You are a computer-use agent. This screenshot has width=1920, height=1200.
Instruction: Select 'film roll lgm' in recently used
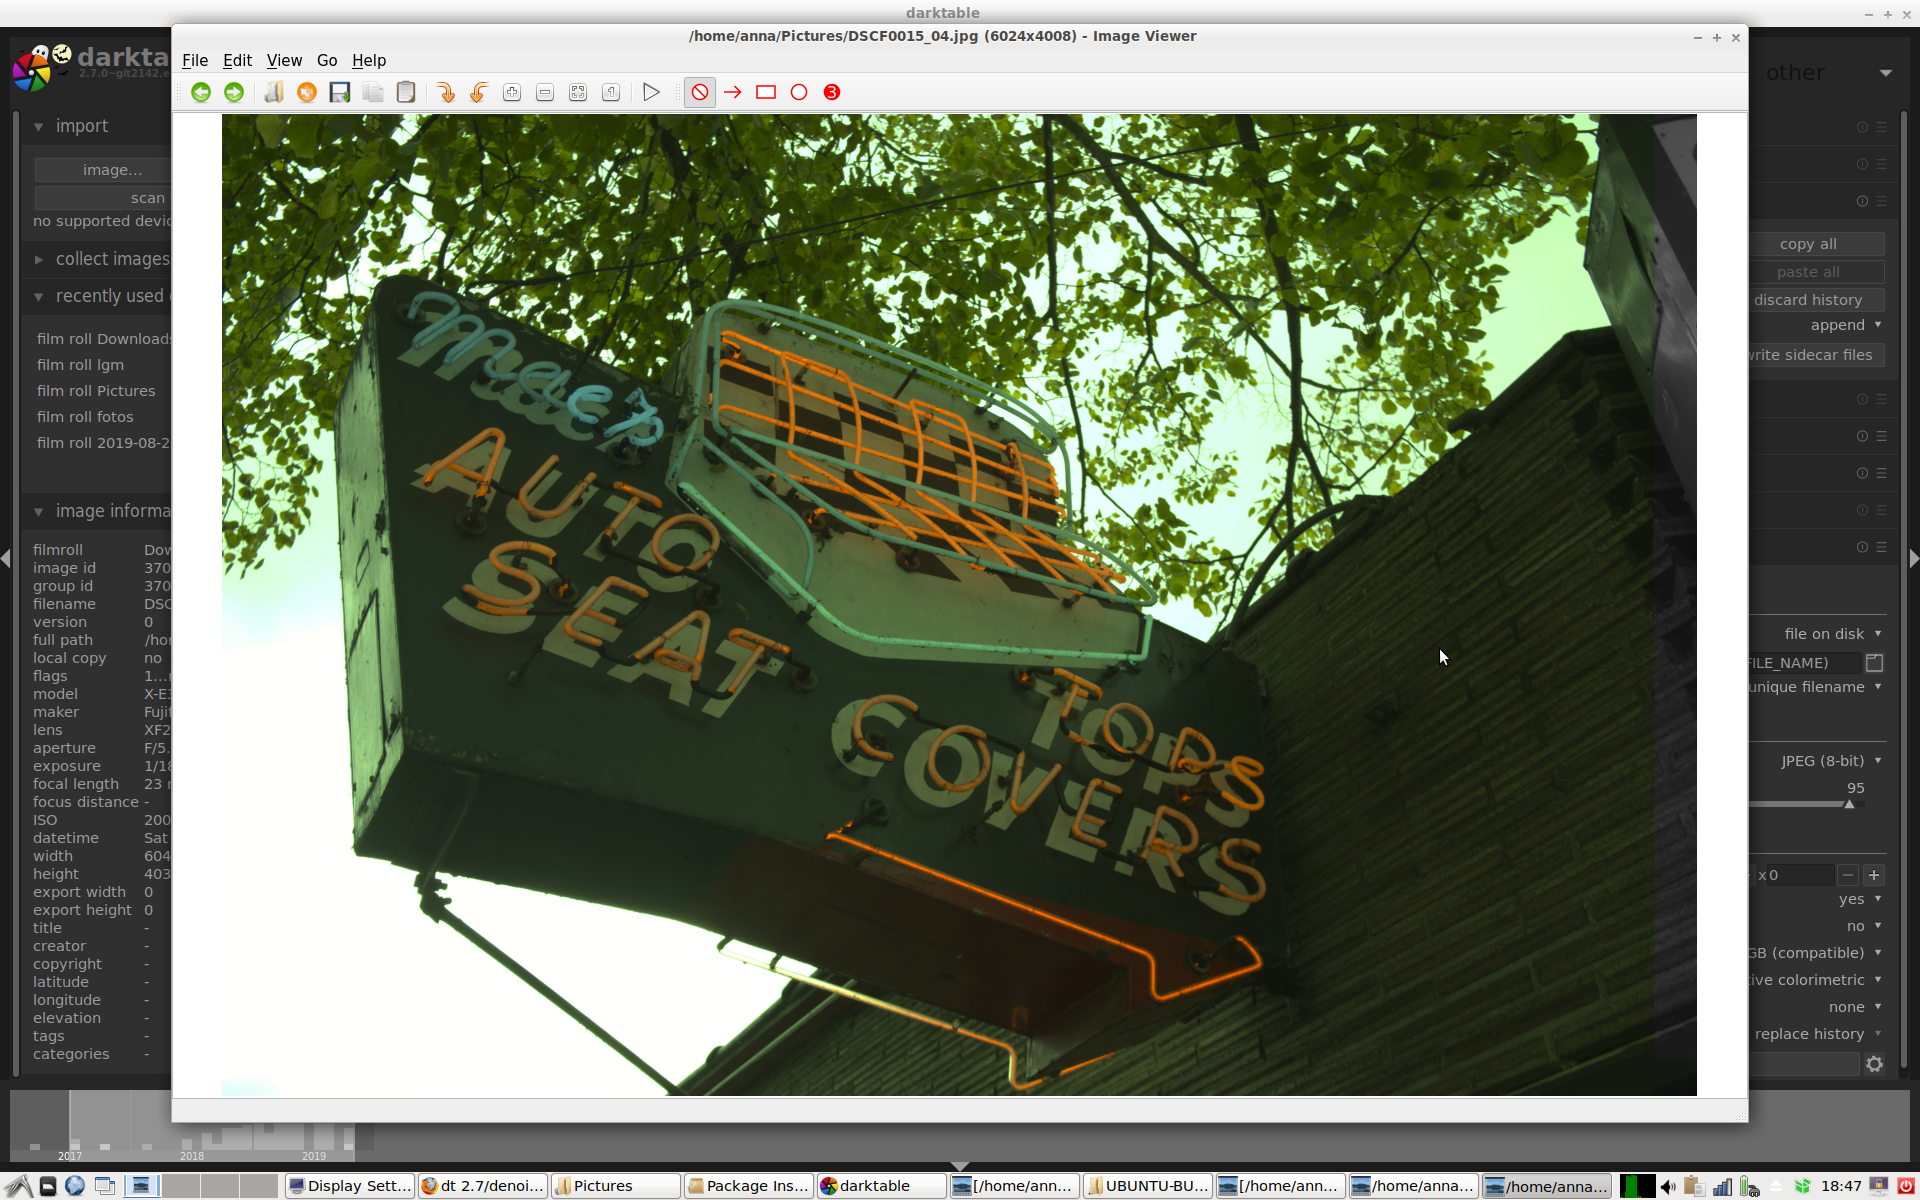[x=81, y=365]
